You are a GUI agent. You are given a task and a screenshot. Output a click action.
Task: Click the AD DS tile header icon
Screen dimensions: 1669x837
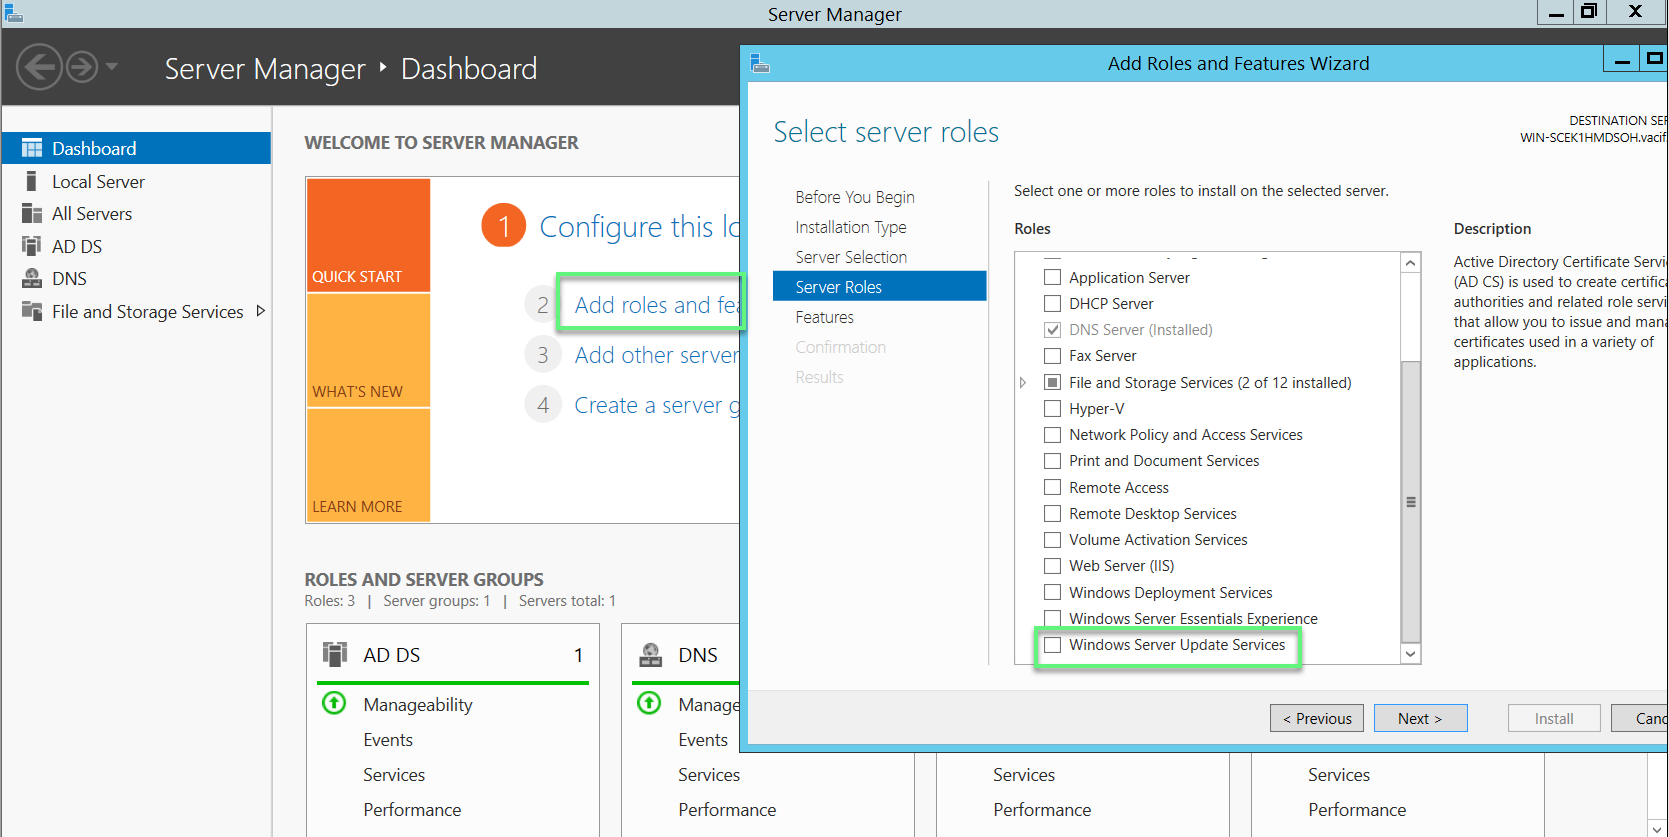(x=335, y=654)
